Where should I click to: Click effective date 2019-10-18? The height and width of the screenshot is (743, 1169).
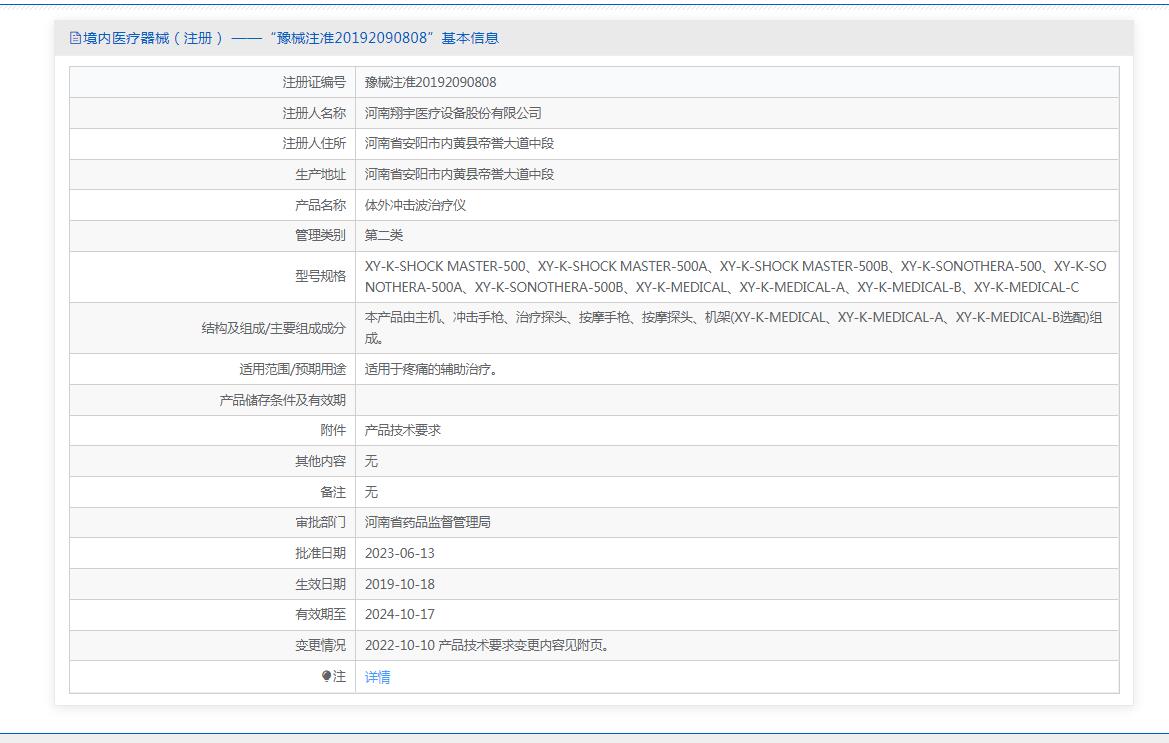click(400, 584)
